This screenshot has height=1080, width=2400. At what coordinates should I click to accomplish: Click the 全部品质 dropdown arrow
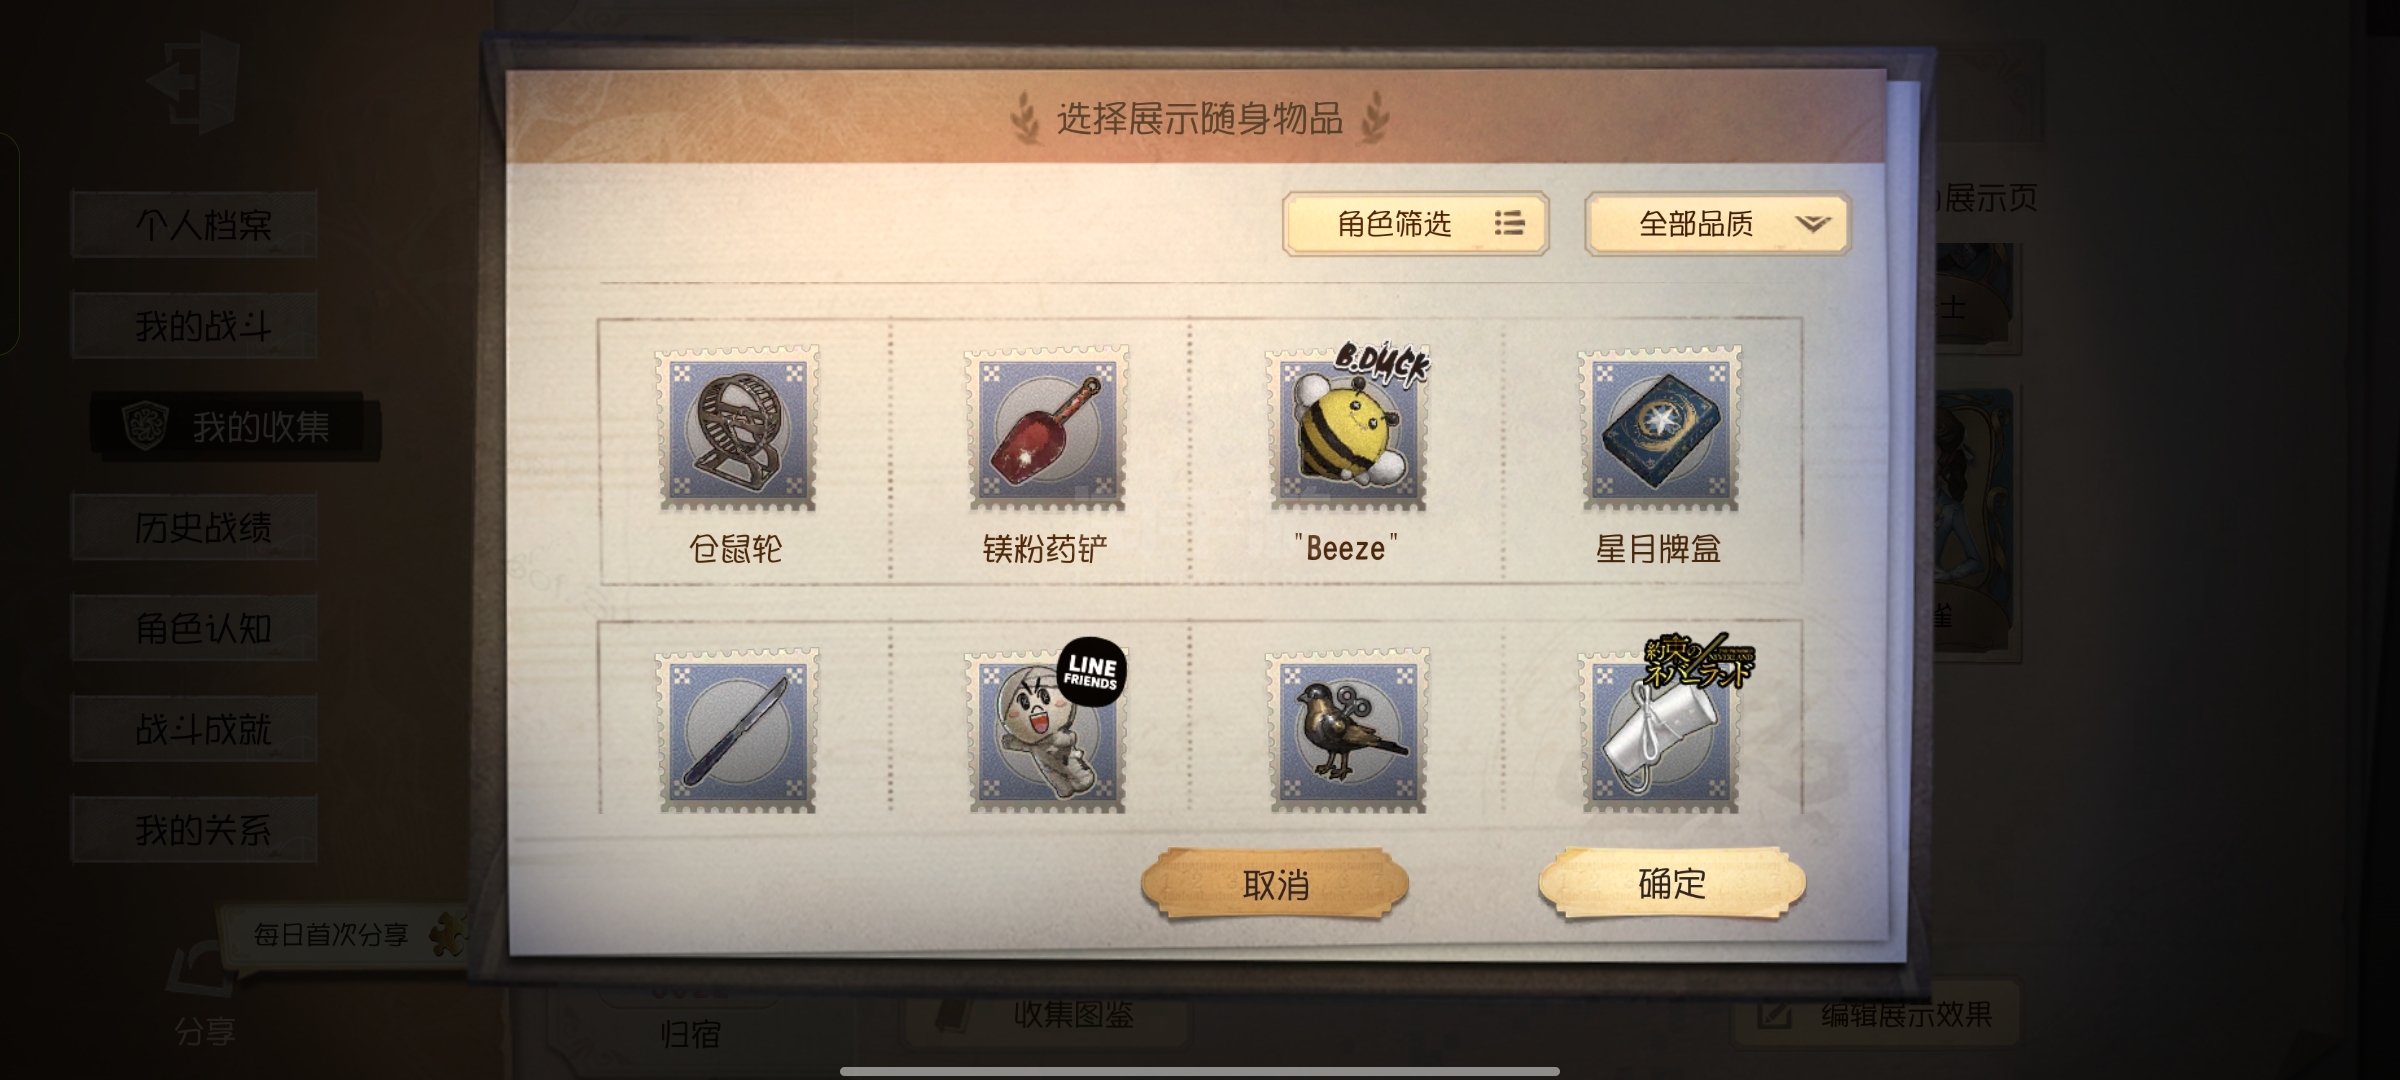coord(1812,224)
